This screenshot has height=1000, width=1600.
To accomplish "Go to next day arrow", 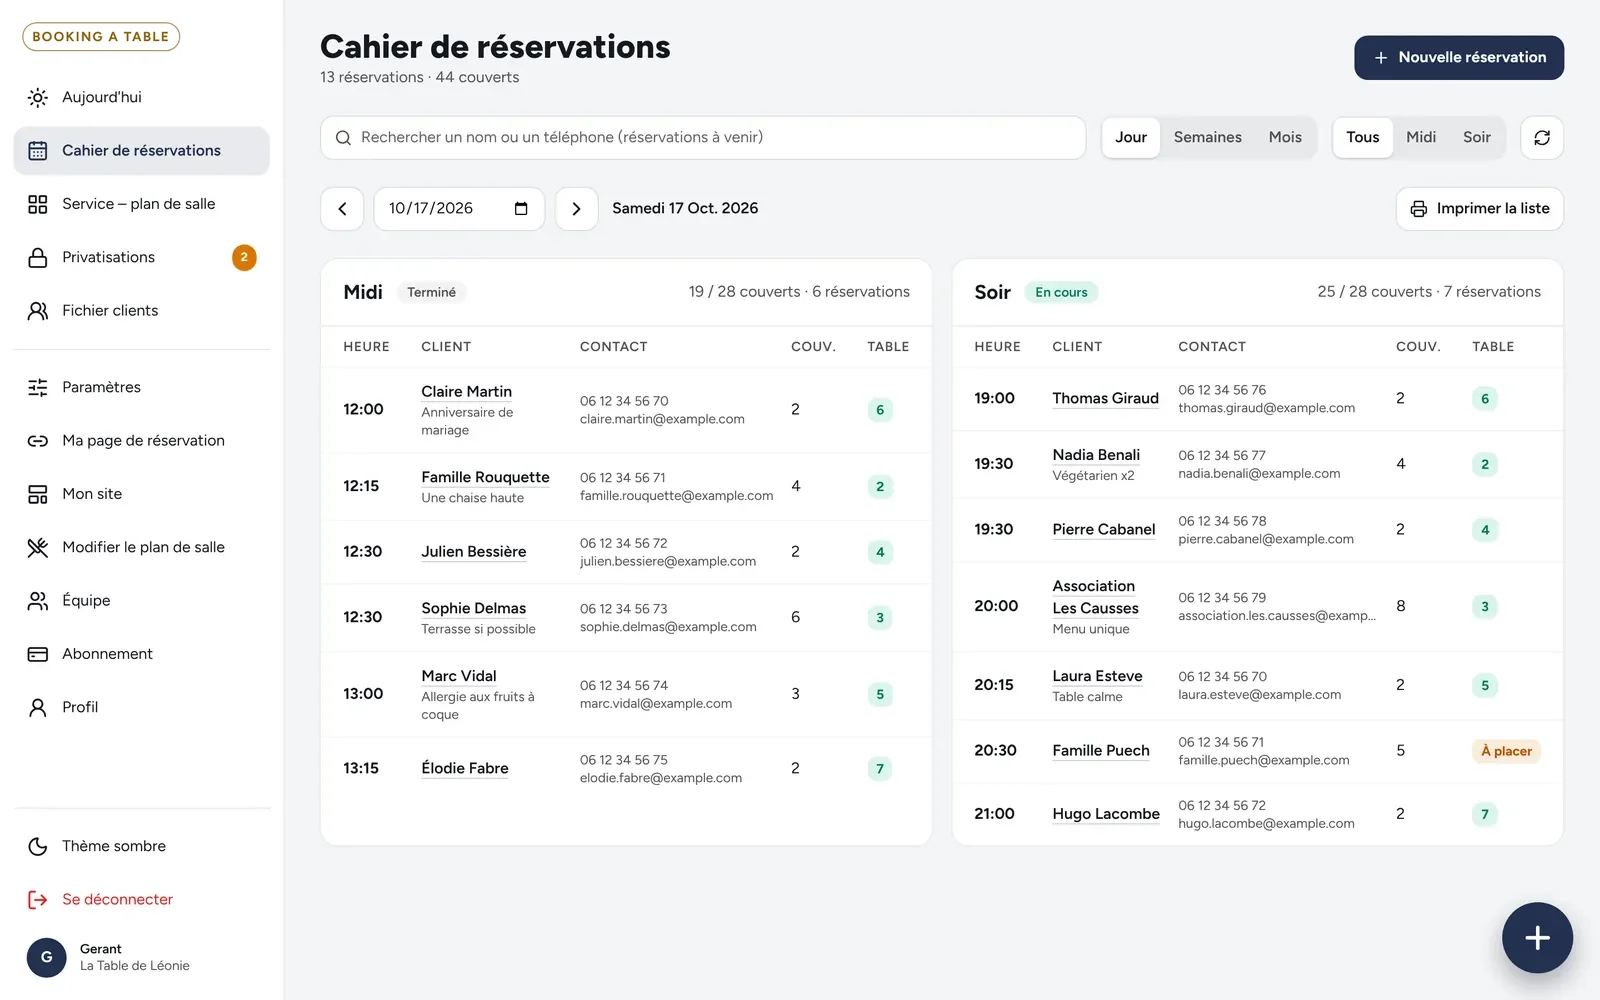I will pos(576,209).
